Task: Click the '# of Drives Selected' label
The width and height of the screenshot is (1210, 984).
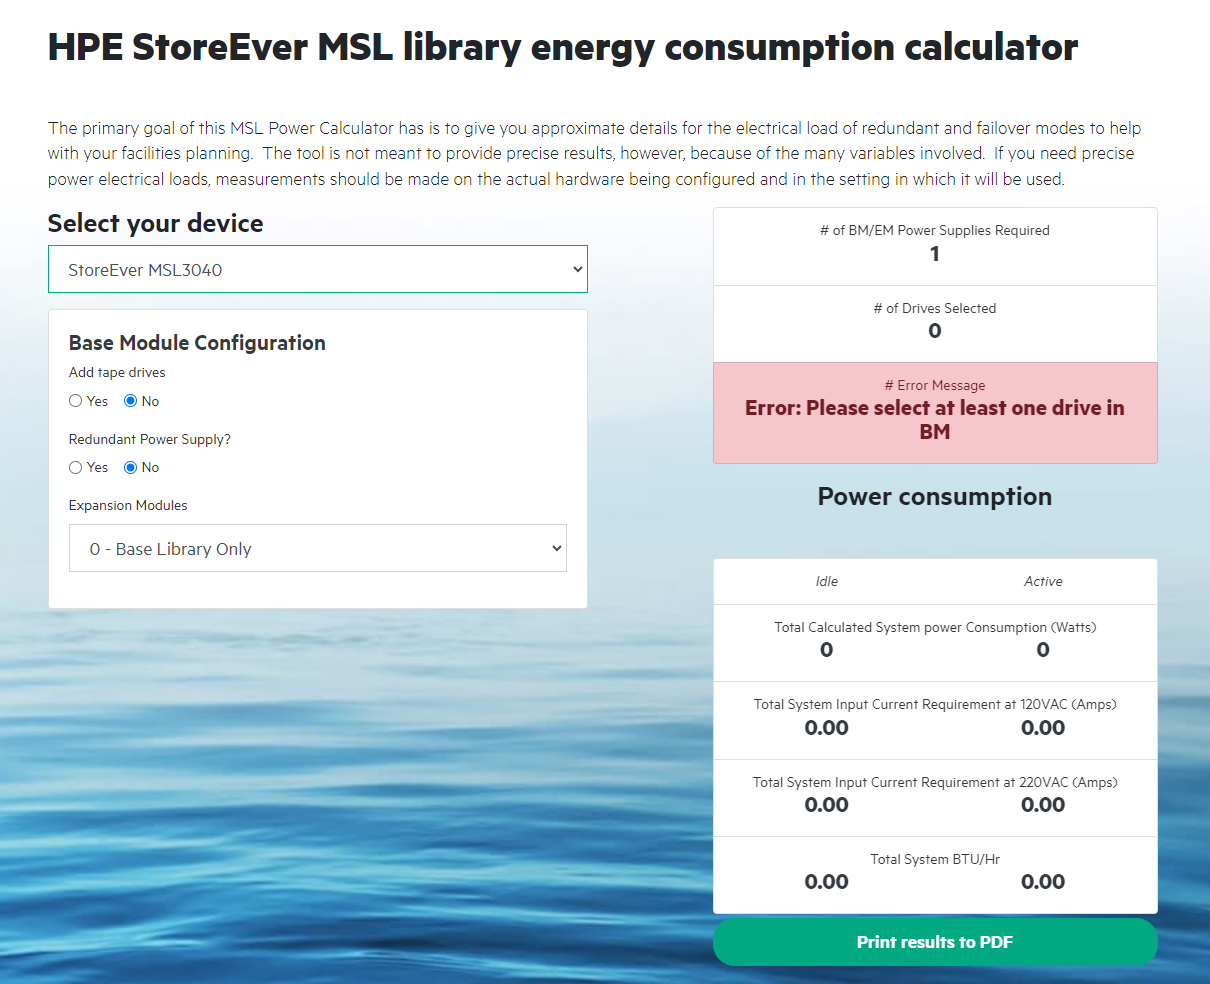Action: point(935,308)
